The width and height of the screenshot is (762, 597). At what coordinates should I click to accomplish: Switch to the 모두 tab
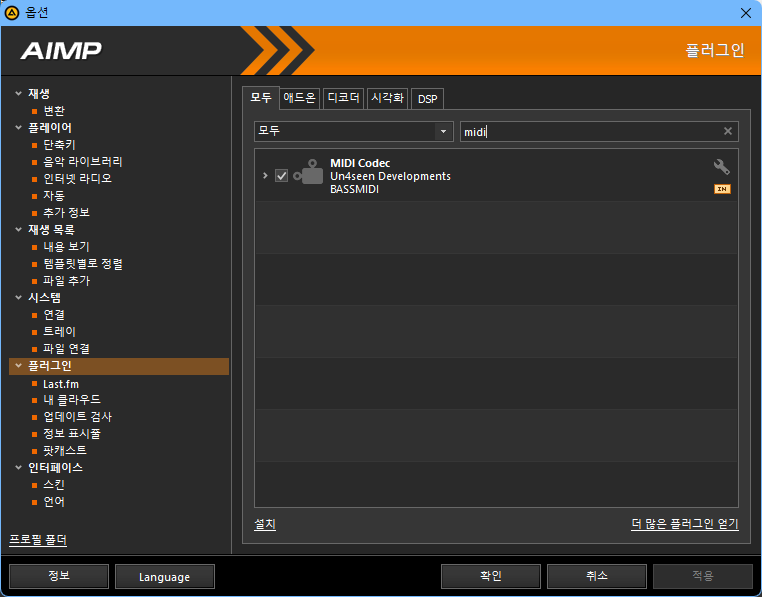point(260,98)
